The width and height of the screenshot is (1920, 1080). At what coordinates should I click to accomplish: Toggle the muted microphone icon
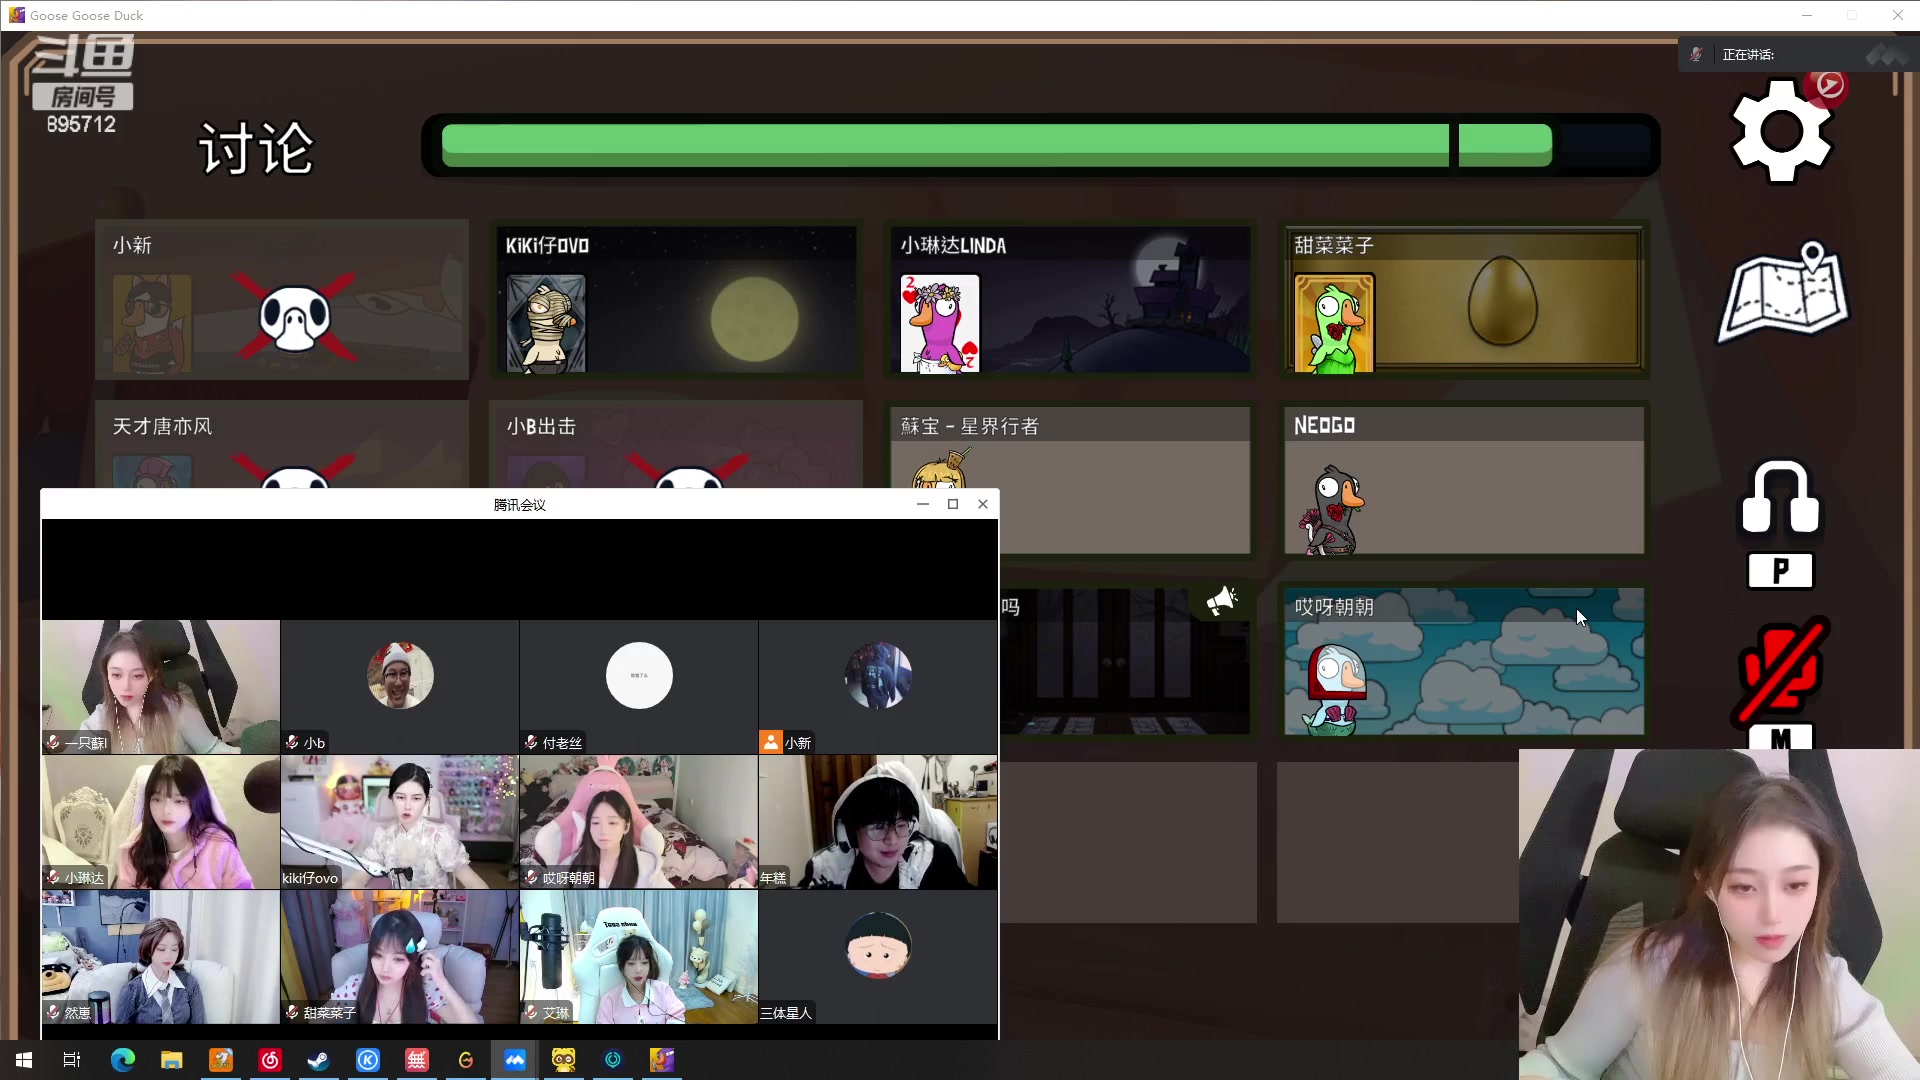[1782, 670]
